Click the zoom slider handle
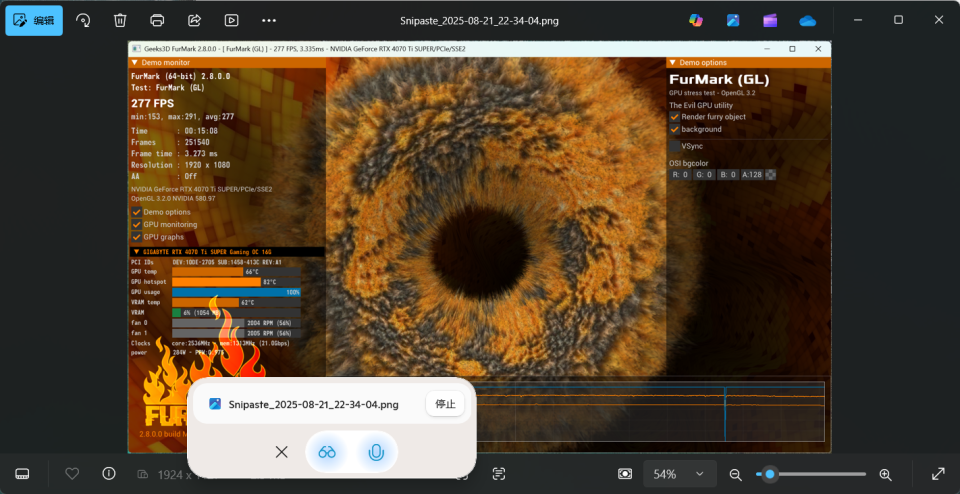960x494 pixels. (770, 474)
